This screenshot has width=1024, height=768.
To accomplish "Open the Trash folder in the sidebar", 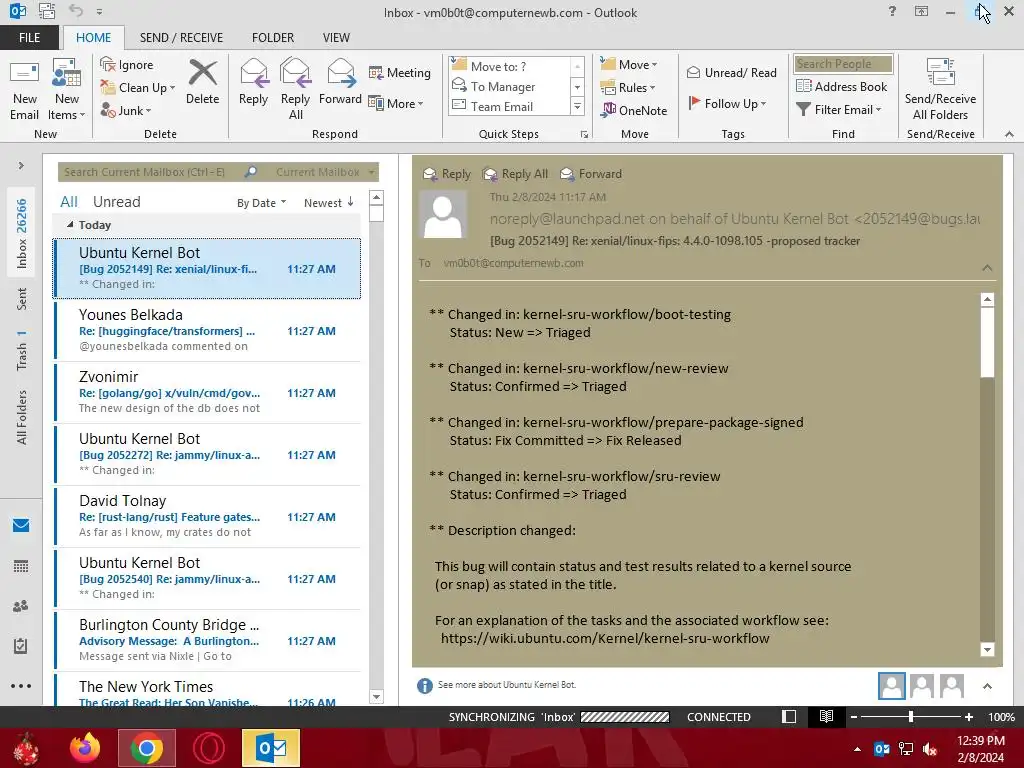I will coord(22,350).
